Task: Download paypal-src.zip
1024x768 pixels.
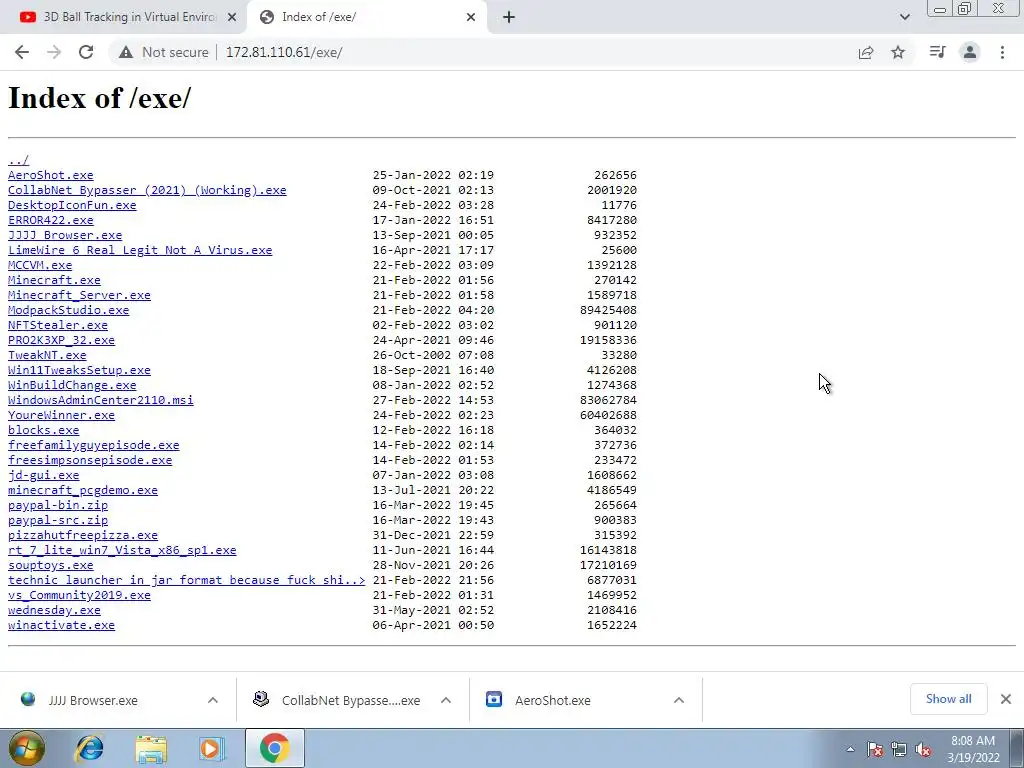Action: (x=57, y=520)
